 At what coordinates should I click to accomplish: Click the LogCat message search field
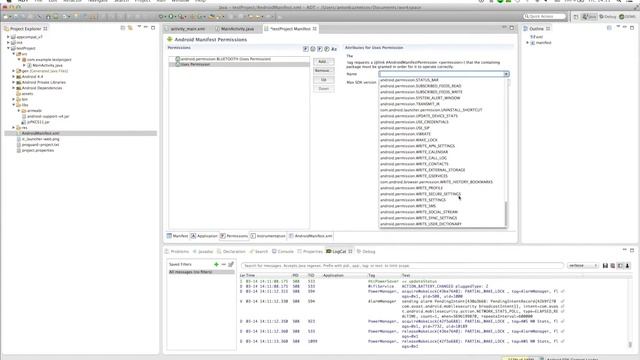[402, 266]
